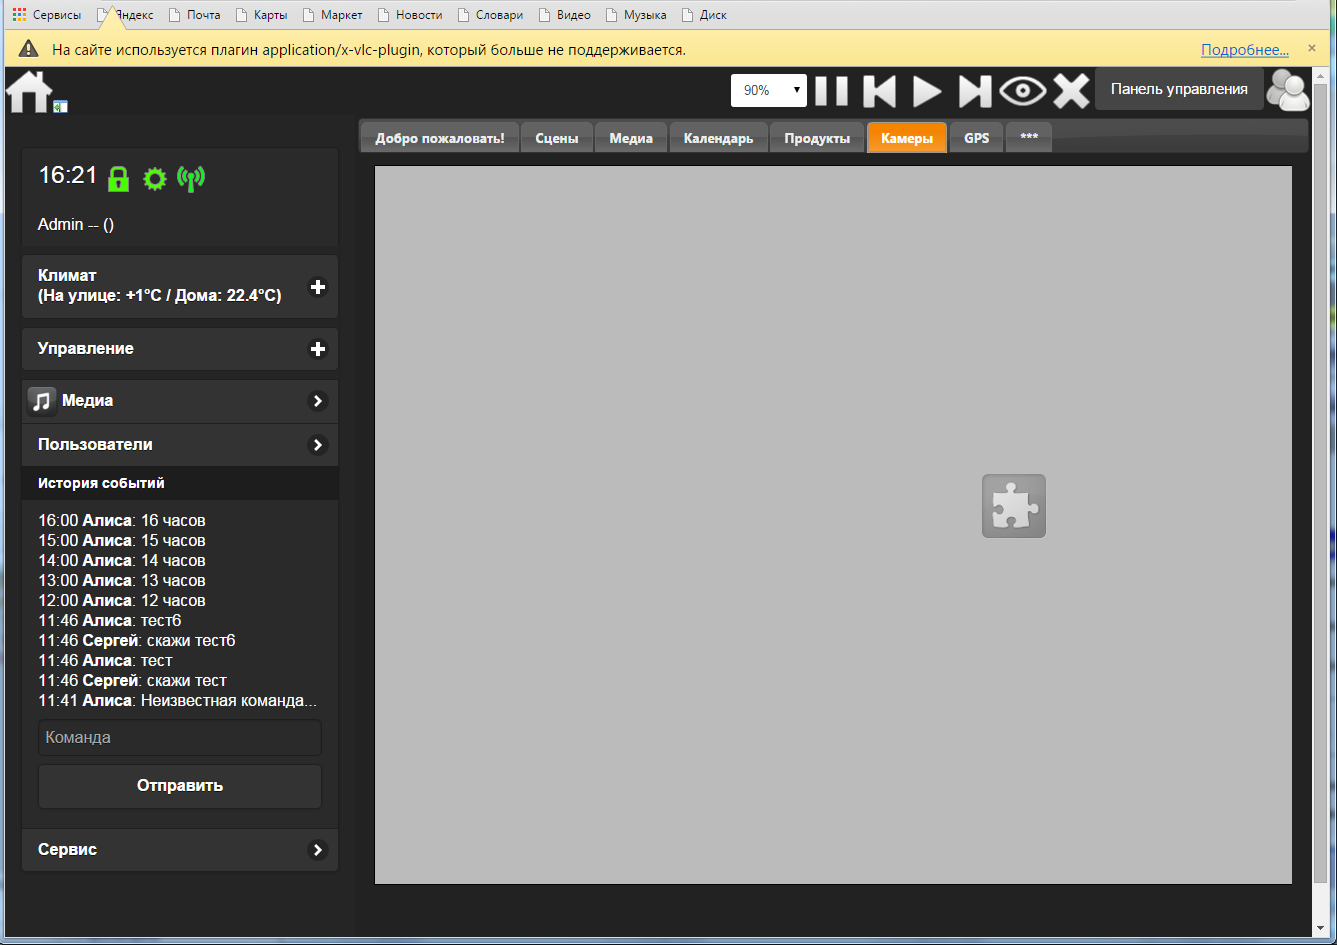Click the green antenna signal icon
The image size is (1337, 945).
click(190, 178)
